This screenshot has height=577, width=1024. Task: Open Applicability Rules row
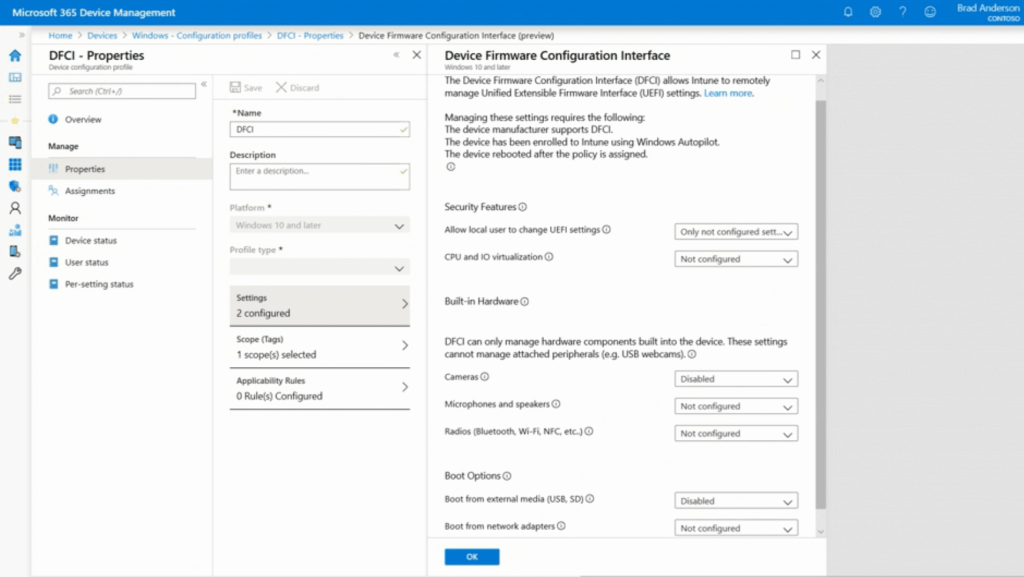319,388
